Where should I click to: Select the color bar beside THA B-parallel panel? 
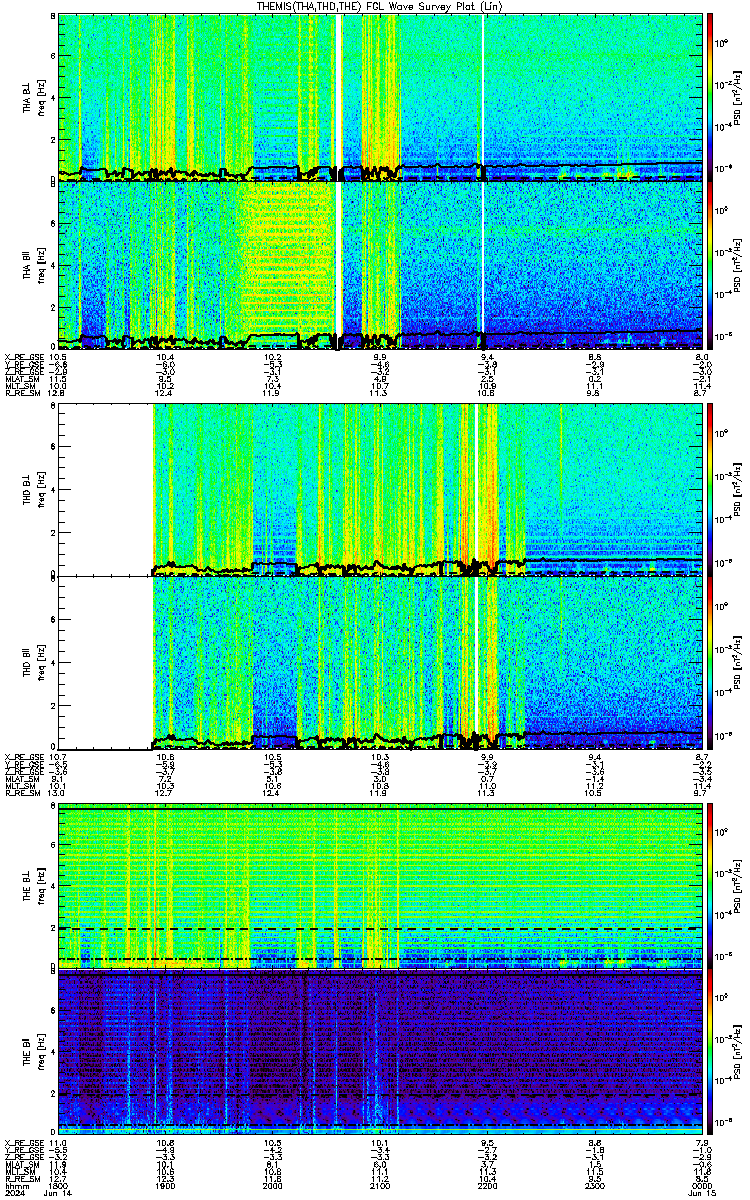(711, 265)
